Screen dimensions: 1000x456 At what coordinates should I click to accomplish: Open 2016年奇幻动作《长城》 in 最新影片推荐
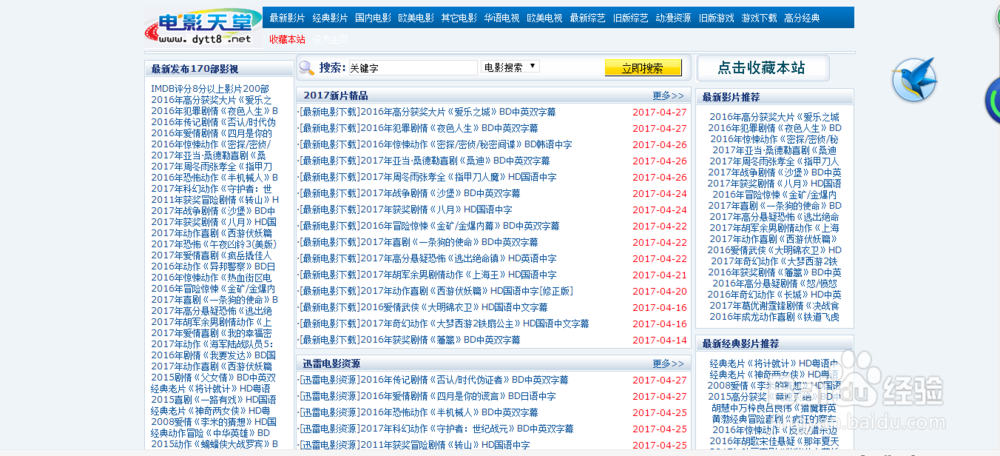coord(775,294)
